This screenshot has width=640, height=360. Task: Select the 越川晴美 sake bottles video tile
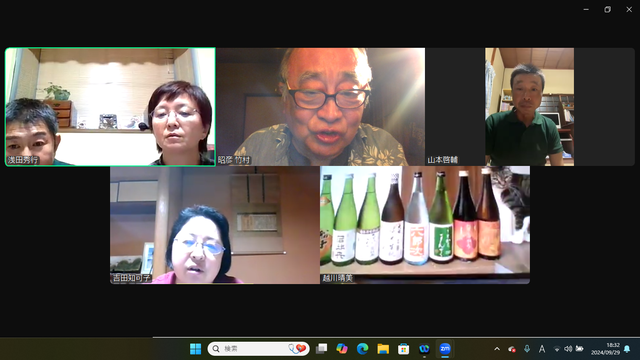coord(425,225)
